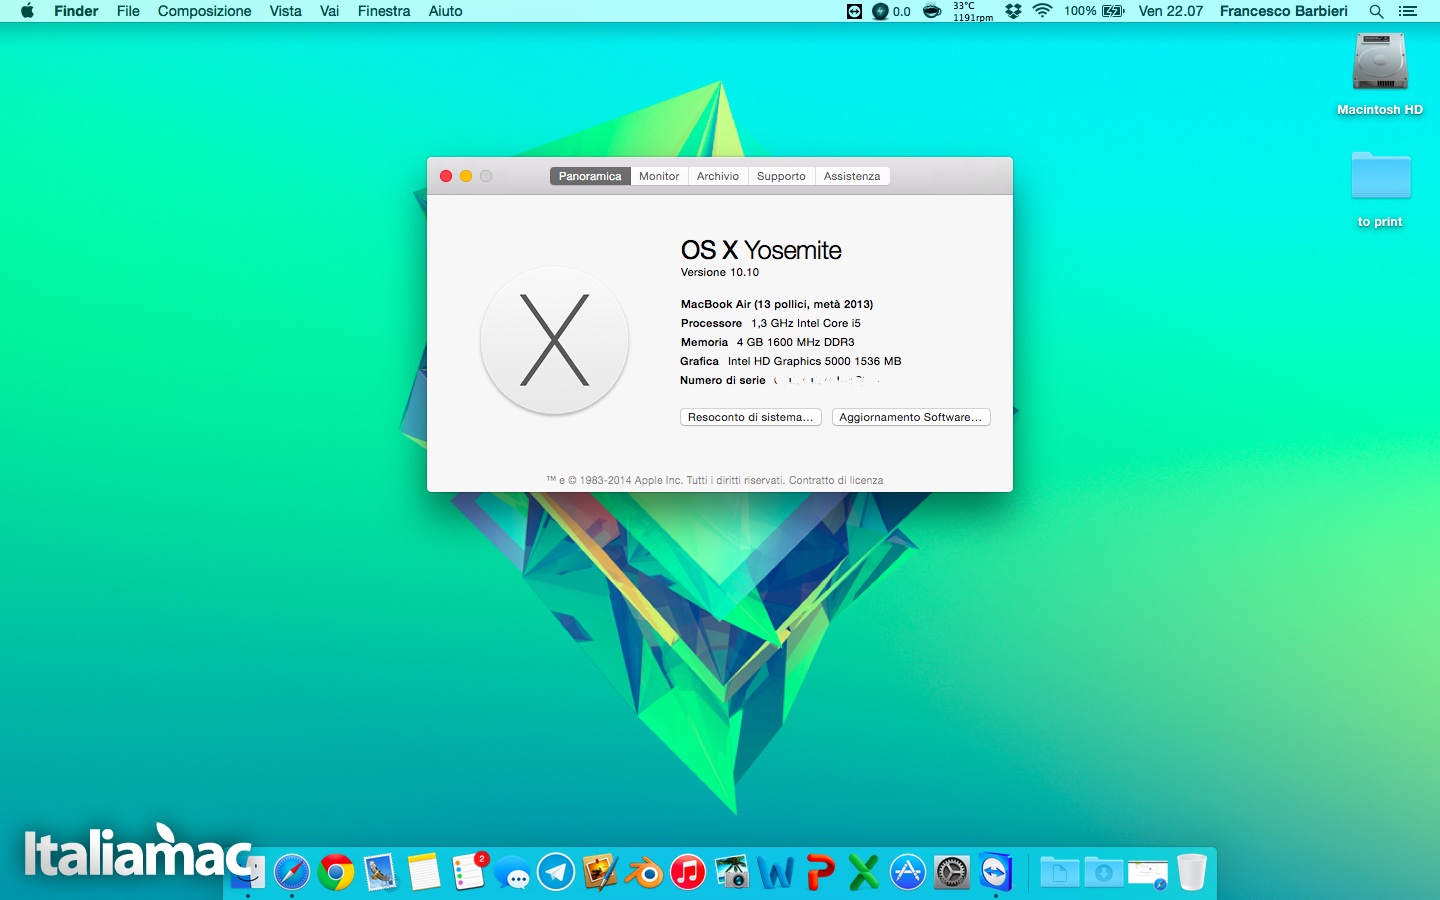Open the yellow Notes app in Dock

tap(424, 872)
